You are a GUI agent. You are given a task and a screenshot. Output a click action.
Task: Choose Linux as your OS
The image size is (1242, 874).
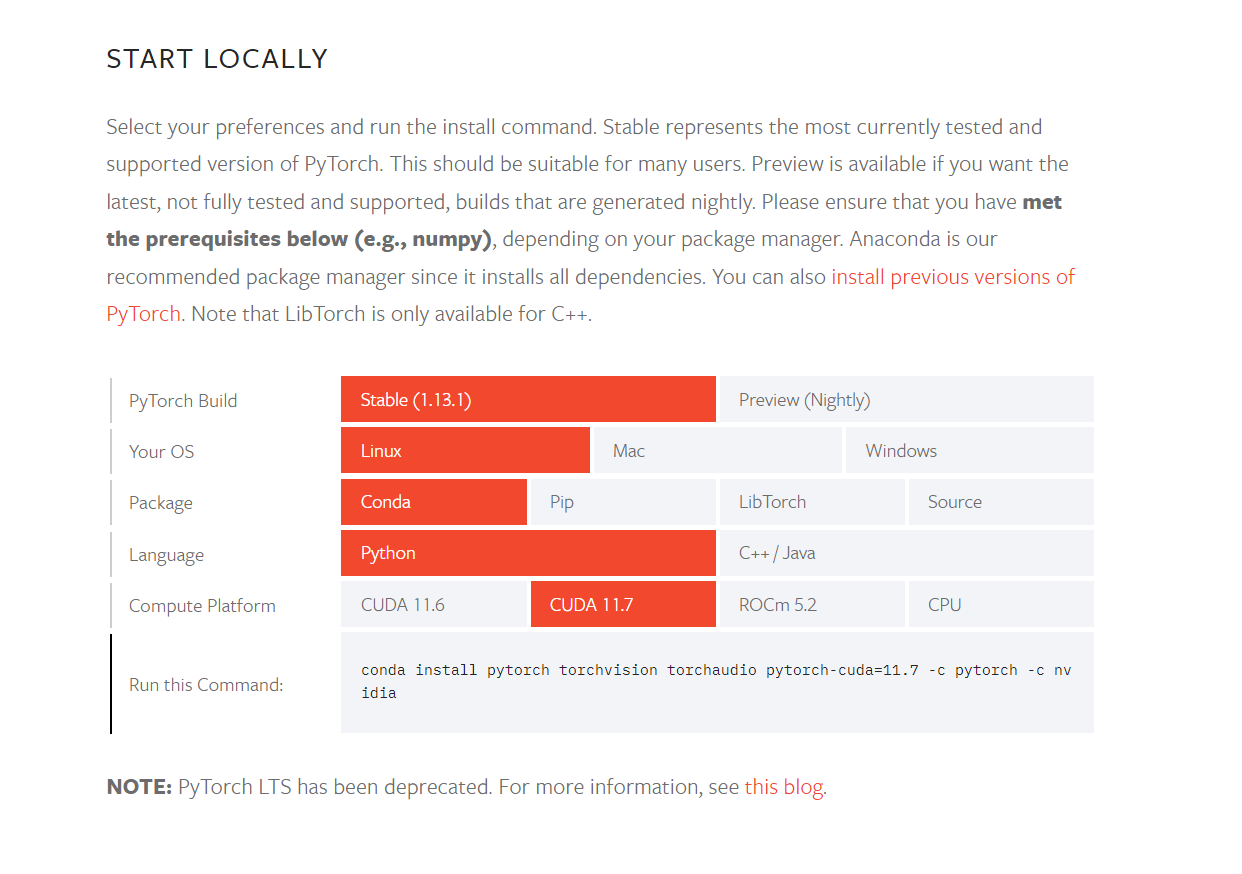click(465, 451)
